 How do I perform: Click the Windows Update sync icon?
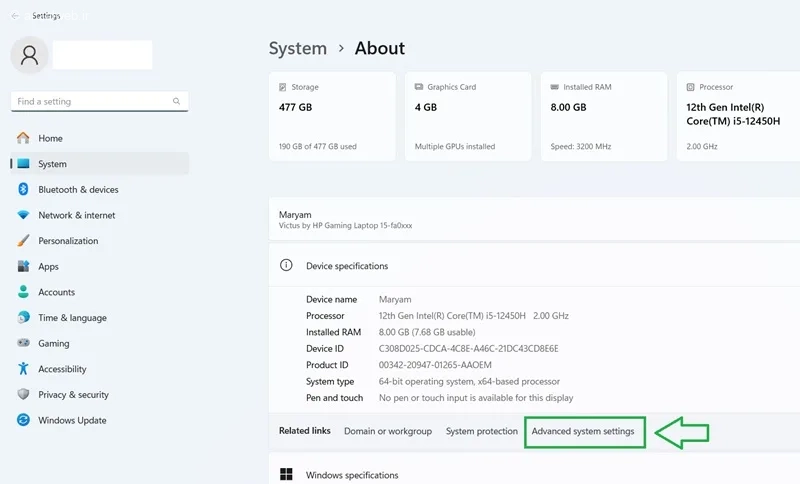click(23, 420)
